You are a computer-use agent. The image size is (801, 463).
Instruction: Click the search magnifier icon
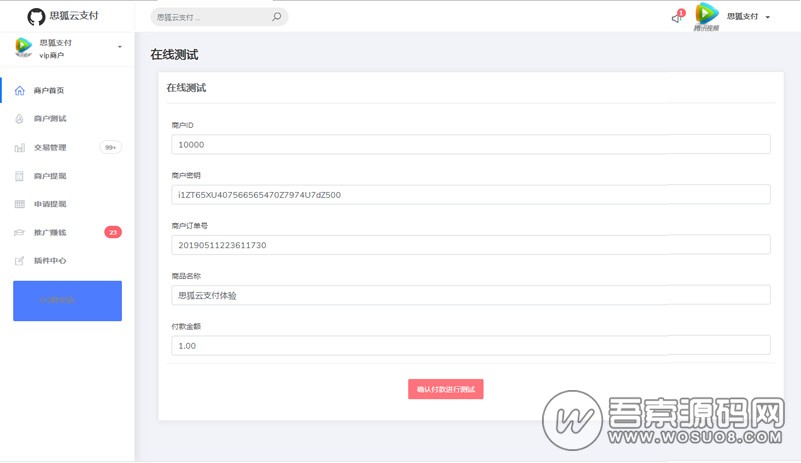tap(276, 17)
